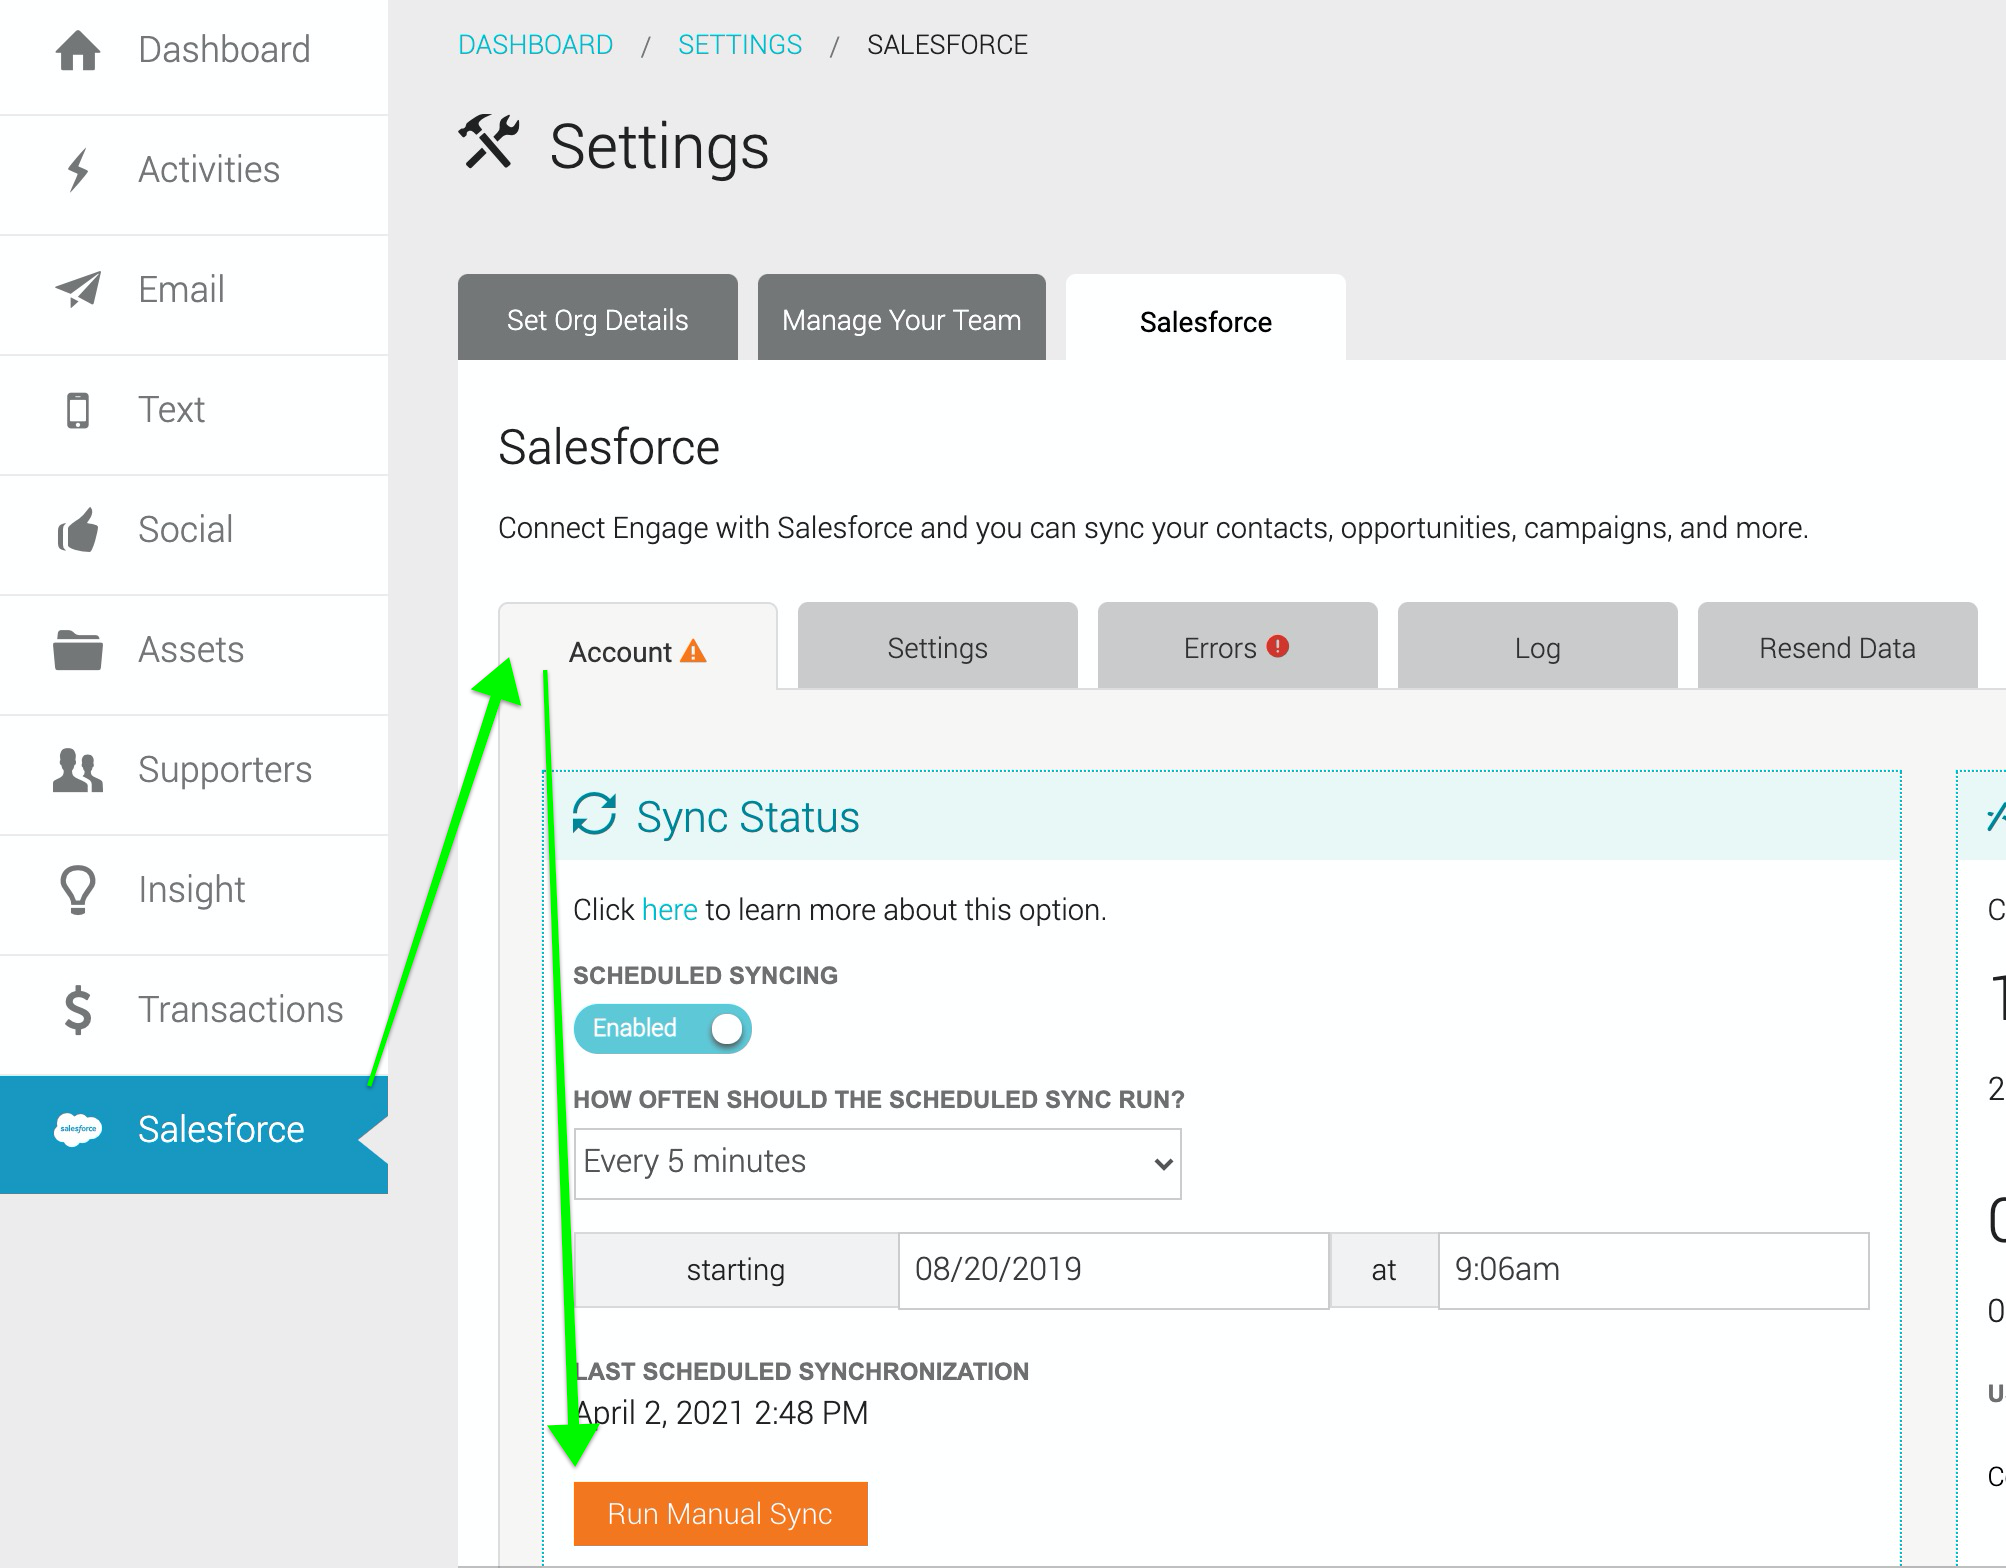Click the Social thumbs-up icon
Image resolution: width=2006 pixels, height=1568 pixels.
coord(78,530)
